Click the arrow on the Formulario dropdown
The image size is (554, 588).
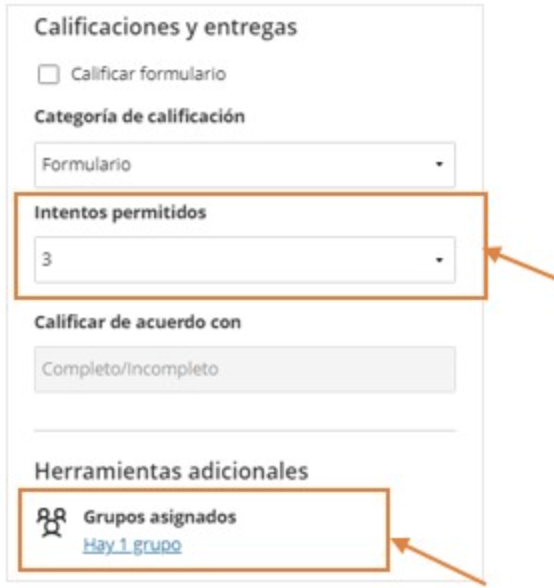coord(439,164)
